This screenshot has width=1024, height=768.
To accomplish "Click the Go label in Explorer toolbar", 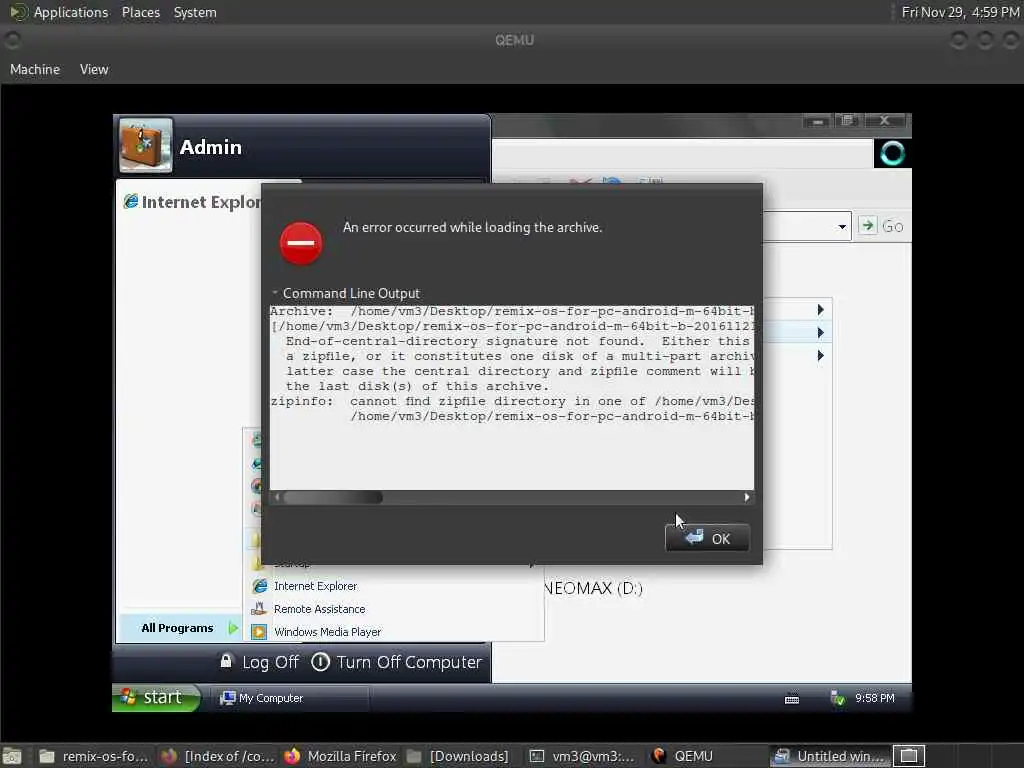I will 892,227.
